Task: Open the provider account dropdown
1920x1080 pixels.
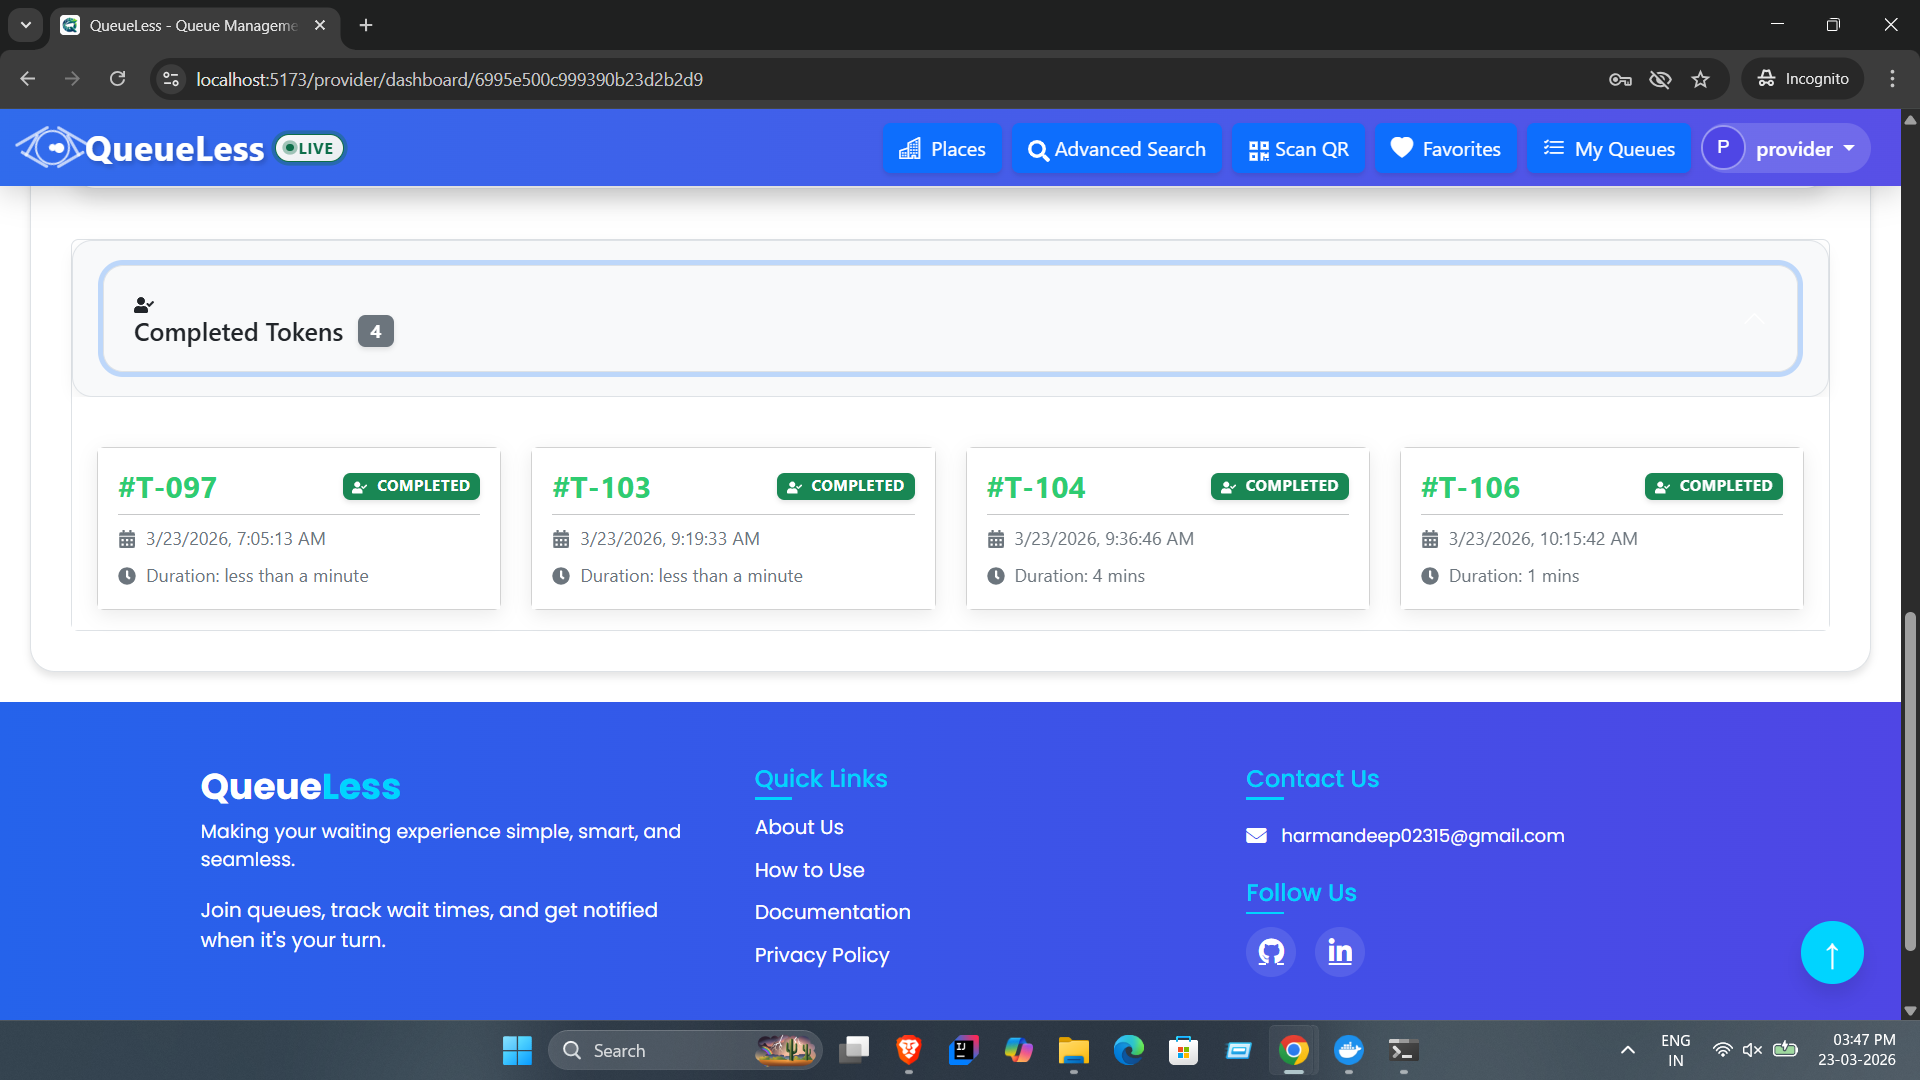Action: click(1787, 149)
